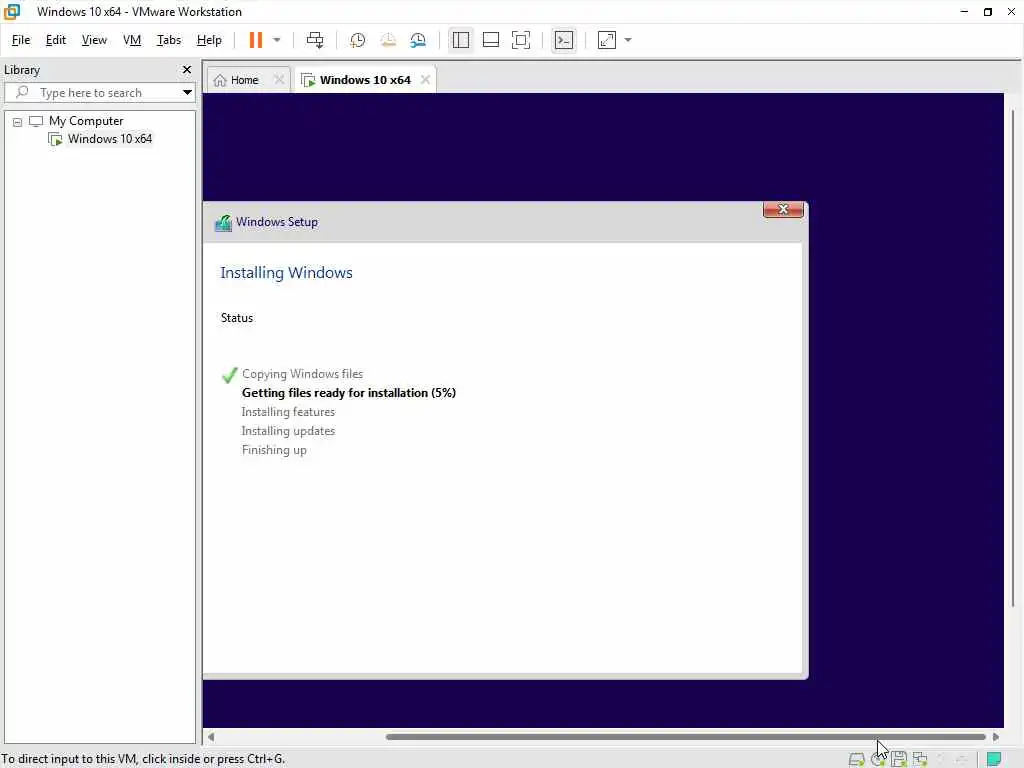Screen dimensions: 1024x768
Task: Select Windows 10 x64 in library tree
Action: coord(110,138)
